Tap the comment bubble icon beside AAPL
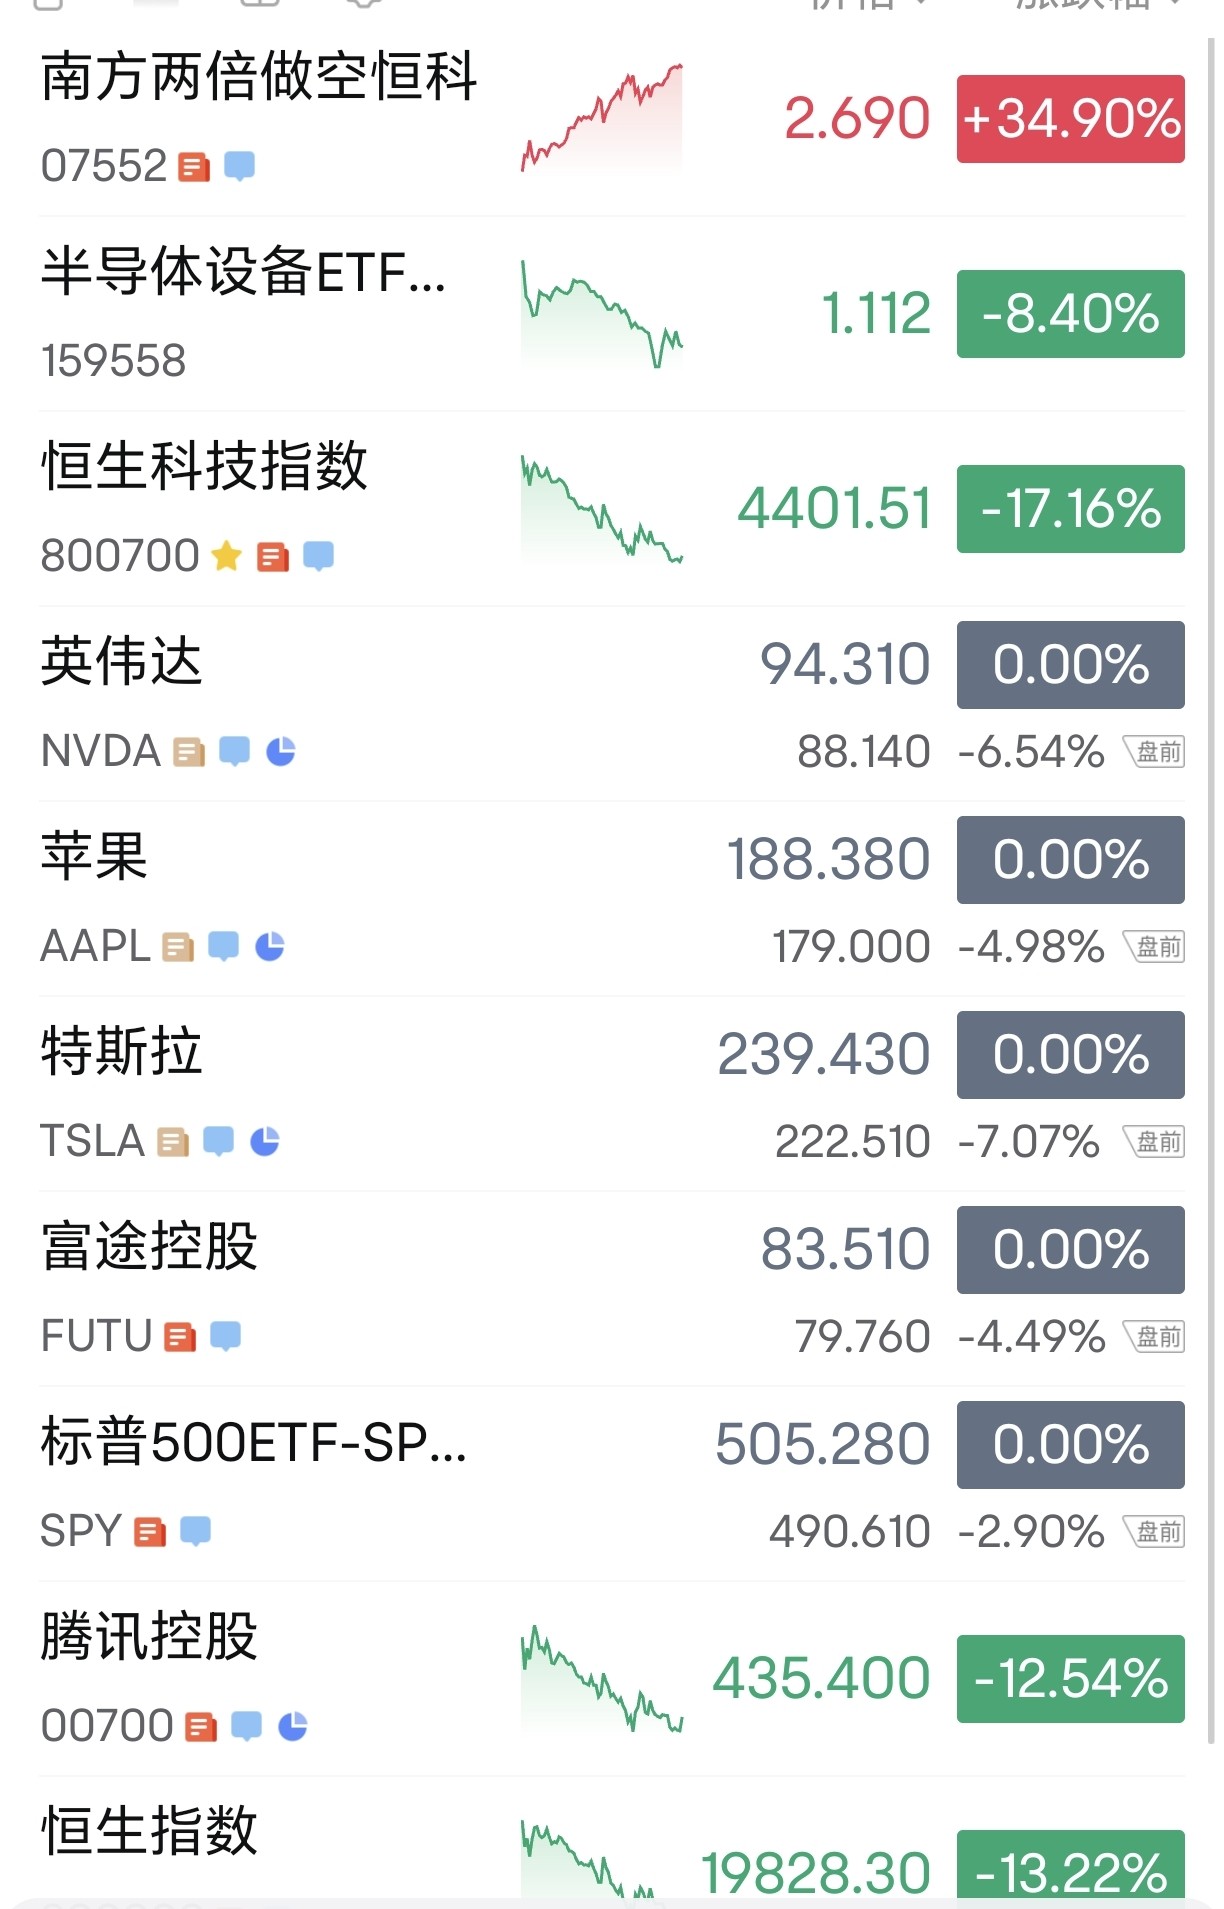 tap(223, 946)
